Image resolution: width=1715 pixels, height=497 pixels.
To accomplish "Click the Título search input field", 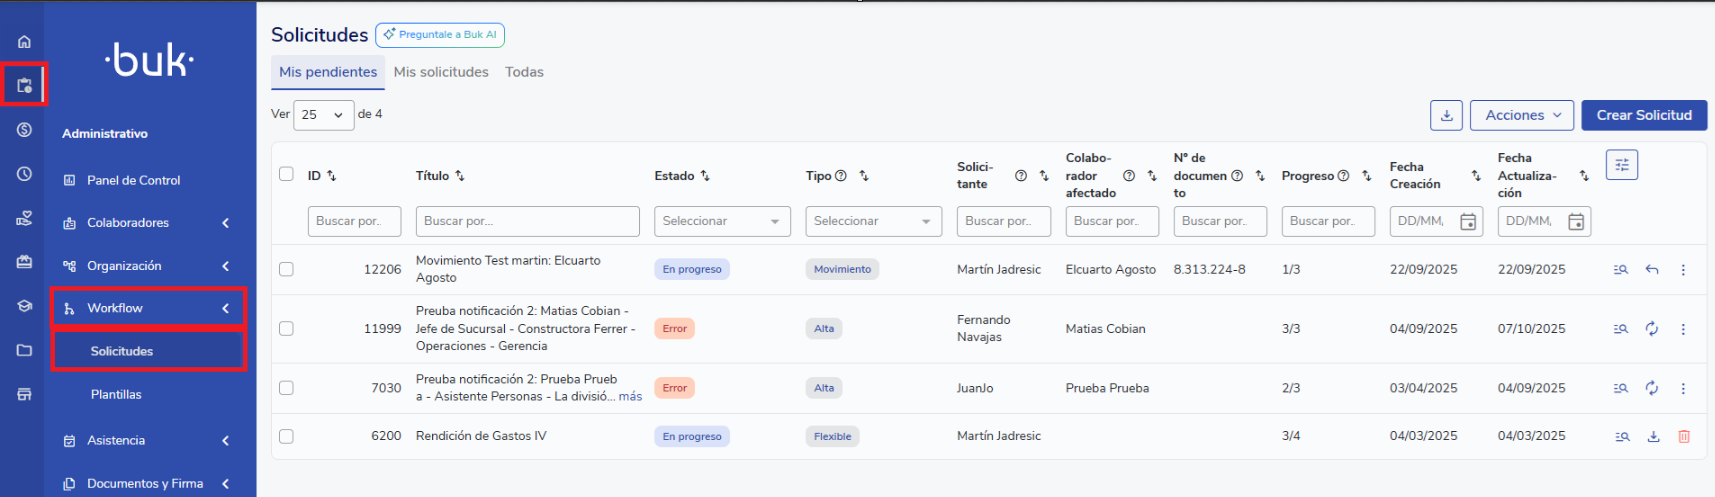I will click(527, 221).
